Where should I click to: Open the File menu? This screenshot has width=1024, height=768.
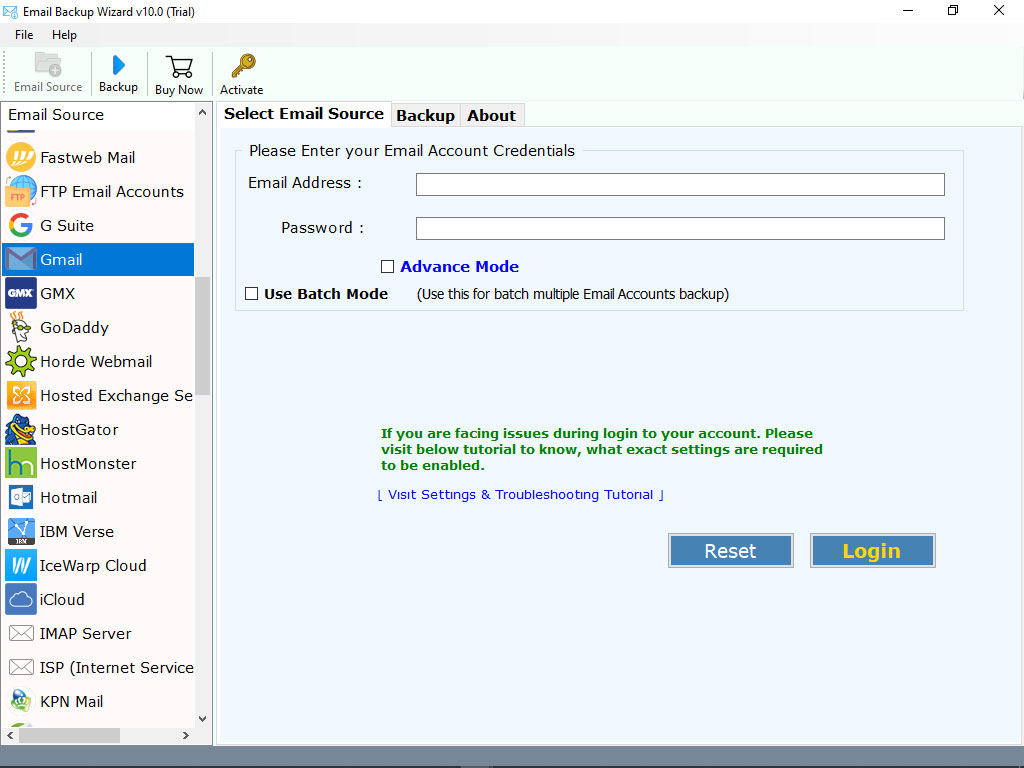pos(24,35)
